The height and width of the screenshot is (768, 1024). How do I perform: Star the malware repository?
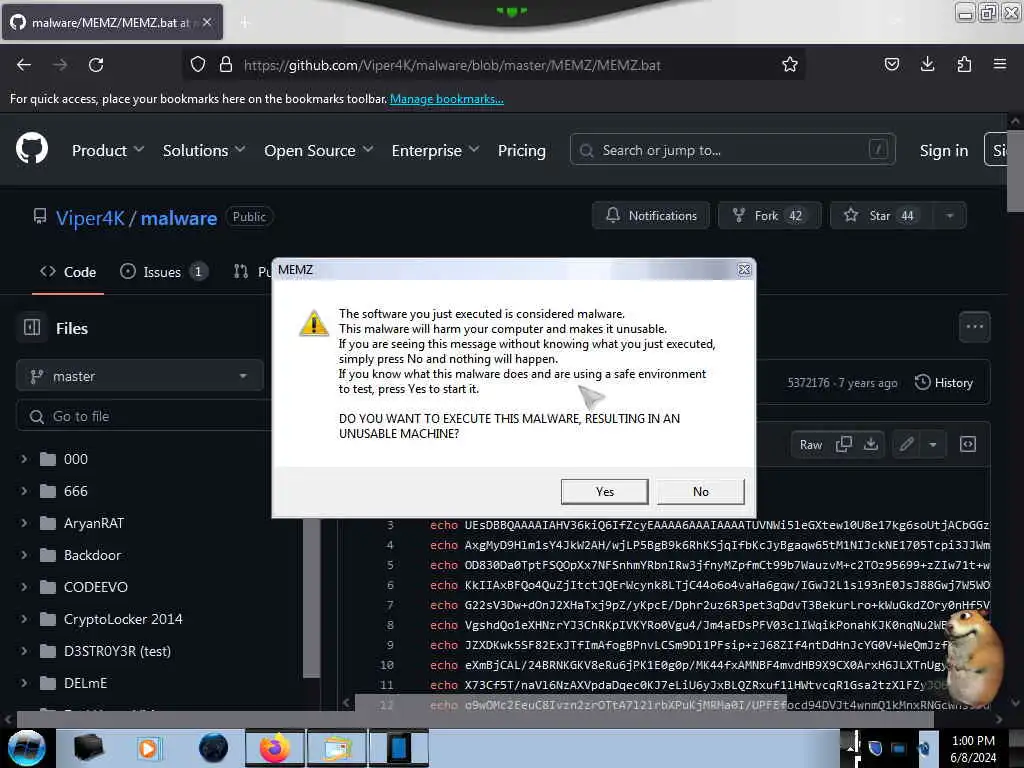(x=882, y=216)
